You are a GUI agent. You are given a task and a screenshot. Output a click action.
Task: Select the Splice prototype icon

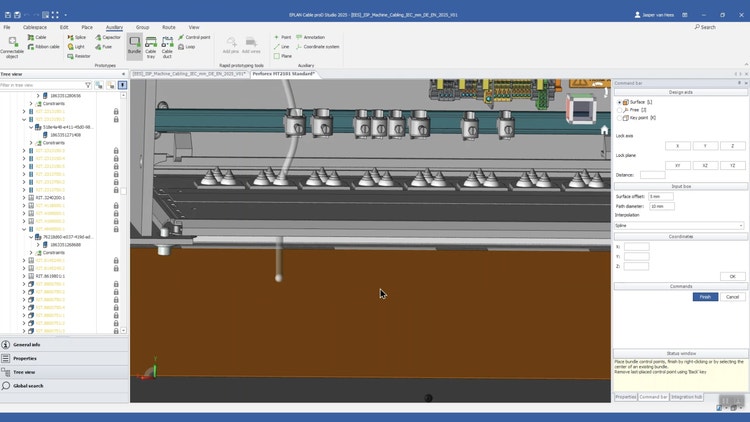[77, 37]
